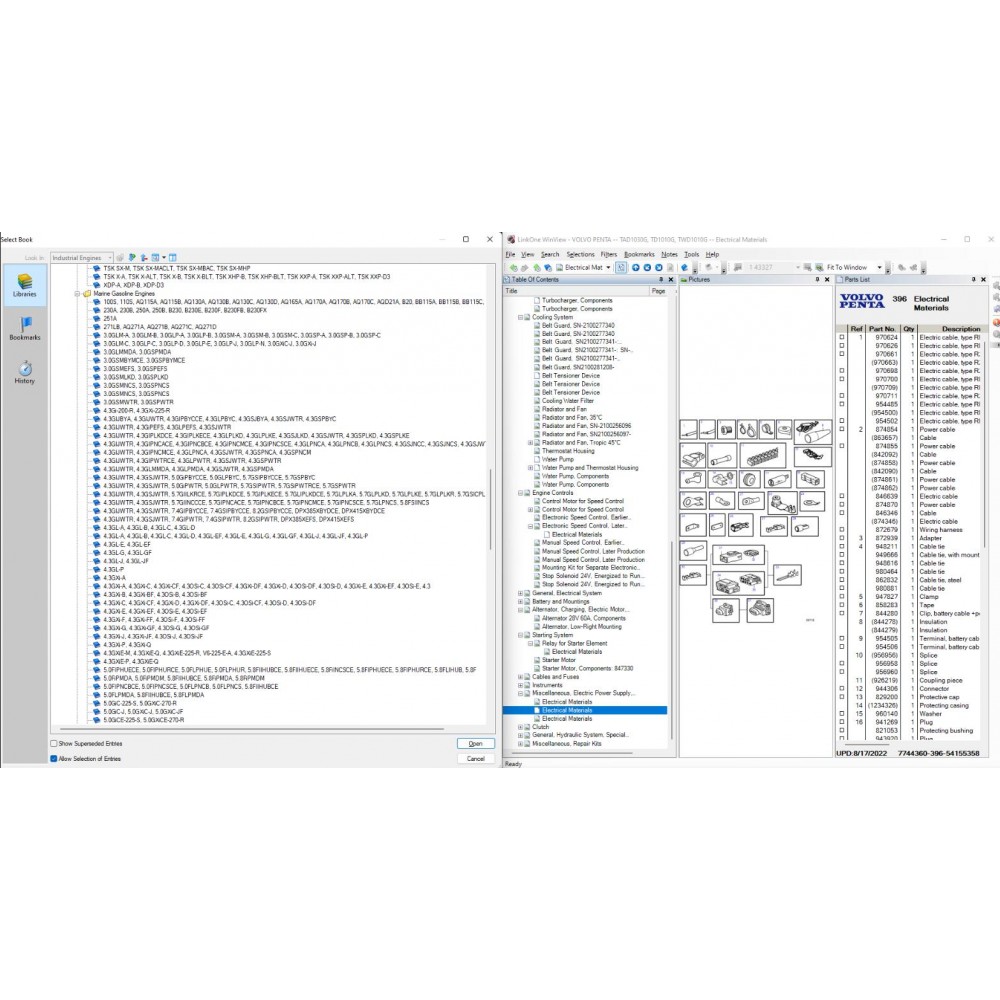Open the Selections menu
This screenshot has height=1000, width=1000.
point(580,254)
